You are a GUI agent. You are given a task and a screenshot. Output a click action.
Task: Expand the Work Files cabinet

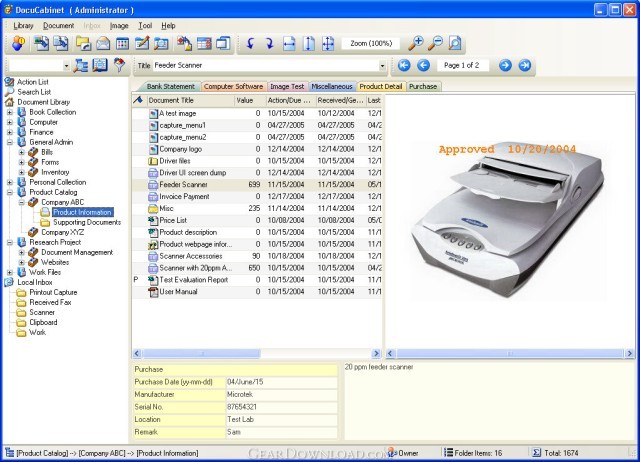(10, 272)
